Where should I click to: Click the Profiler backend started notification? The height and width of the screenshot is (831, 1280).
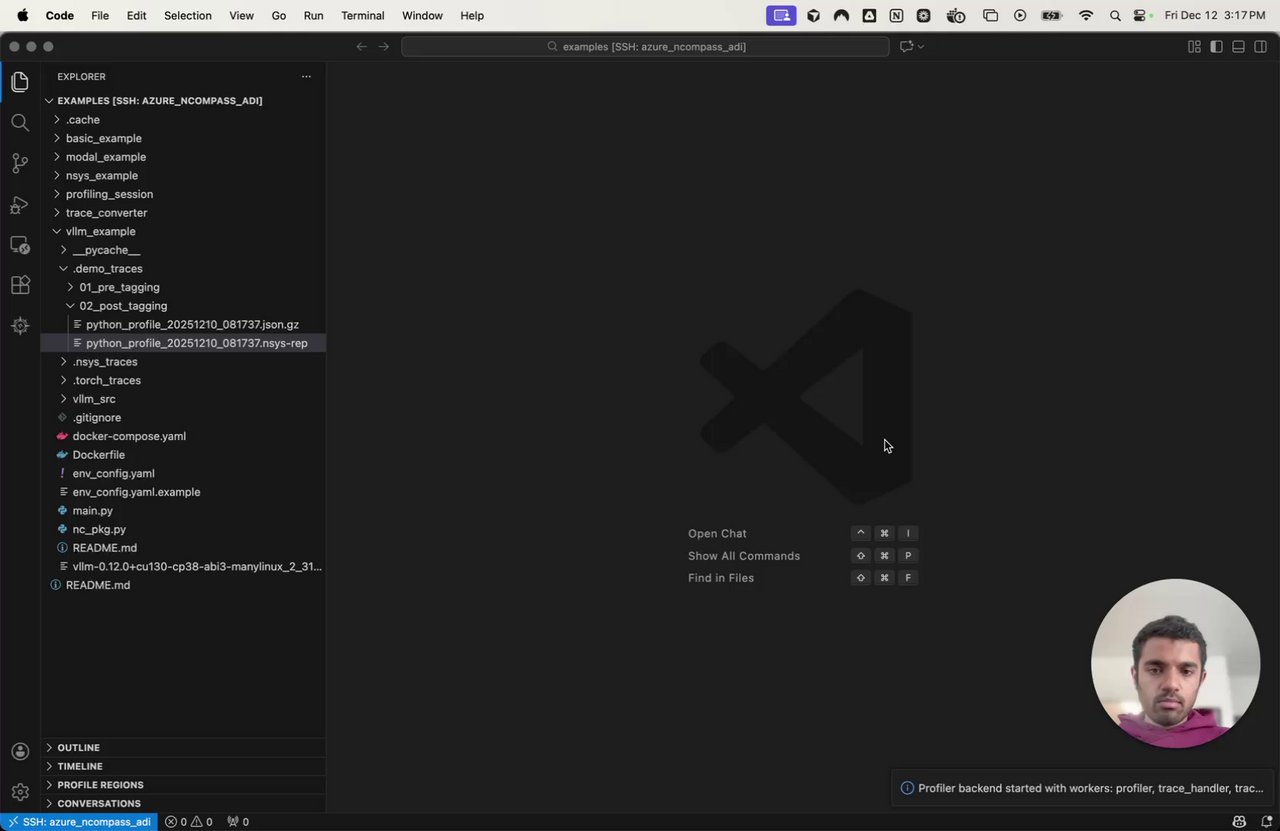(1084, 788)
